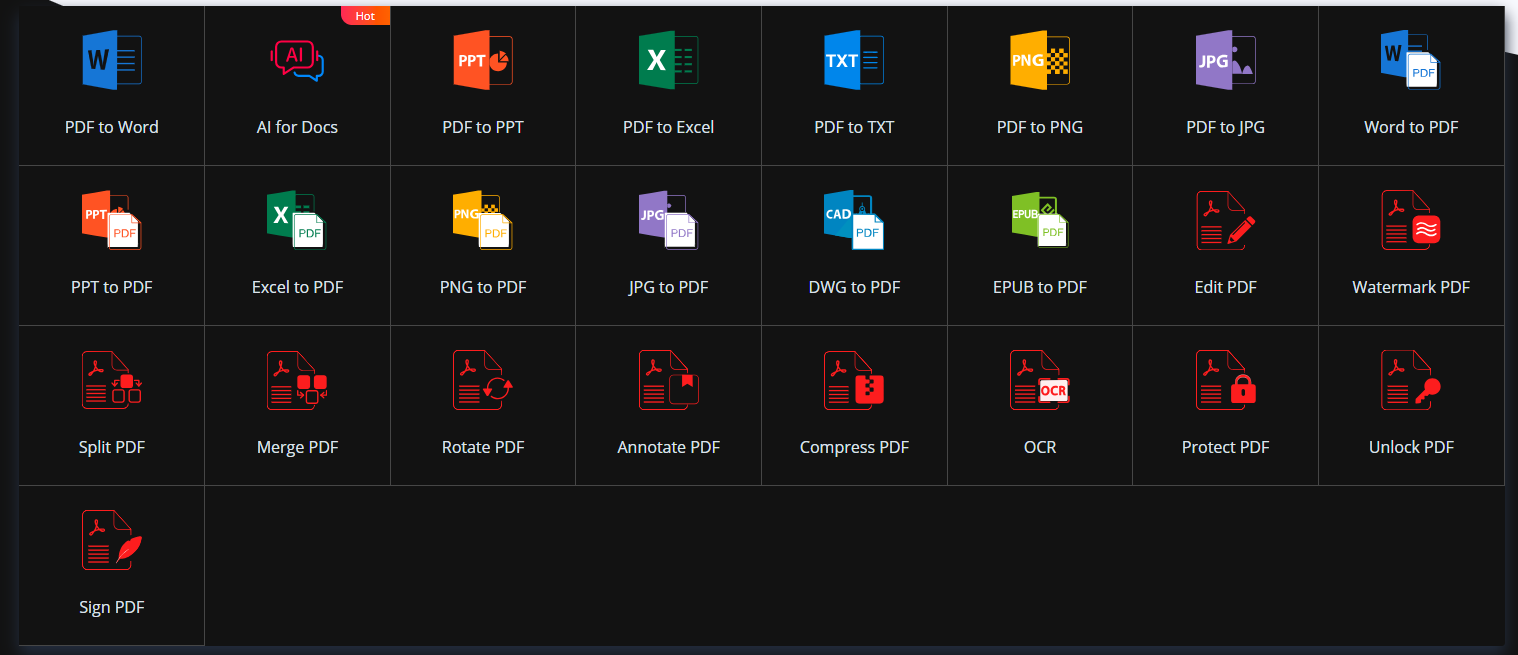The height and width of the screenshot is (655, 1518).
Task: Click the Protect PDF padlock icon
Action: (x=1225, y=380)
